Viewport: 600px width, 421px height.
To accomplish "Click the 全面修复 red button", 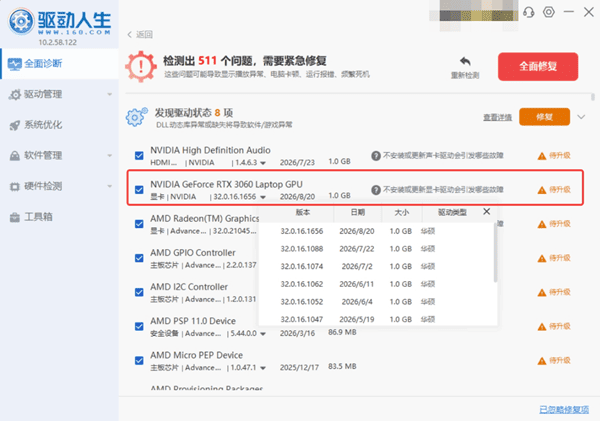I will [x=538, y=67].
